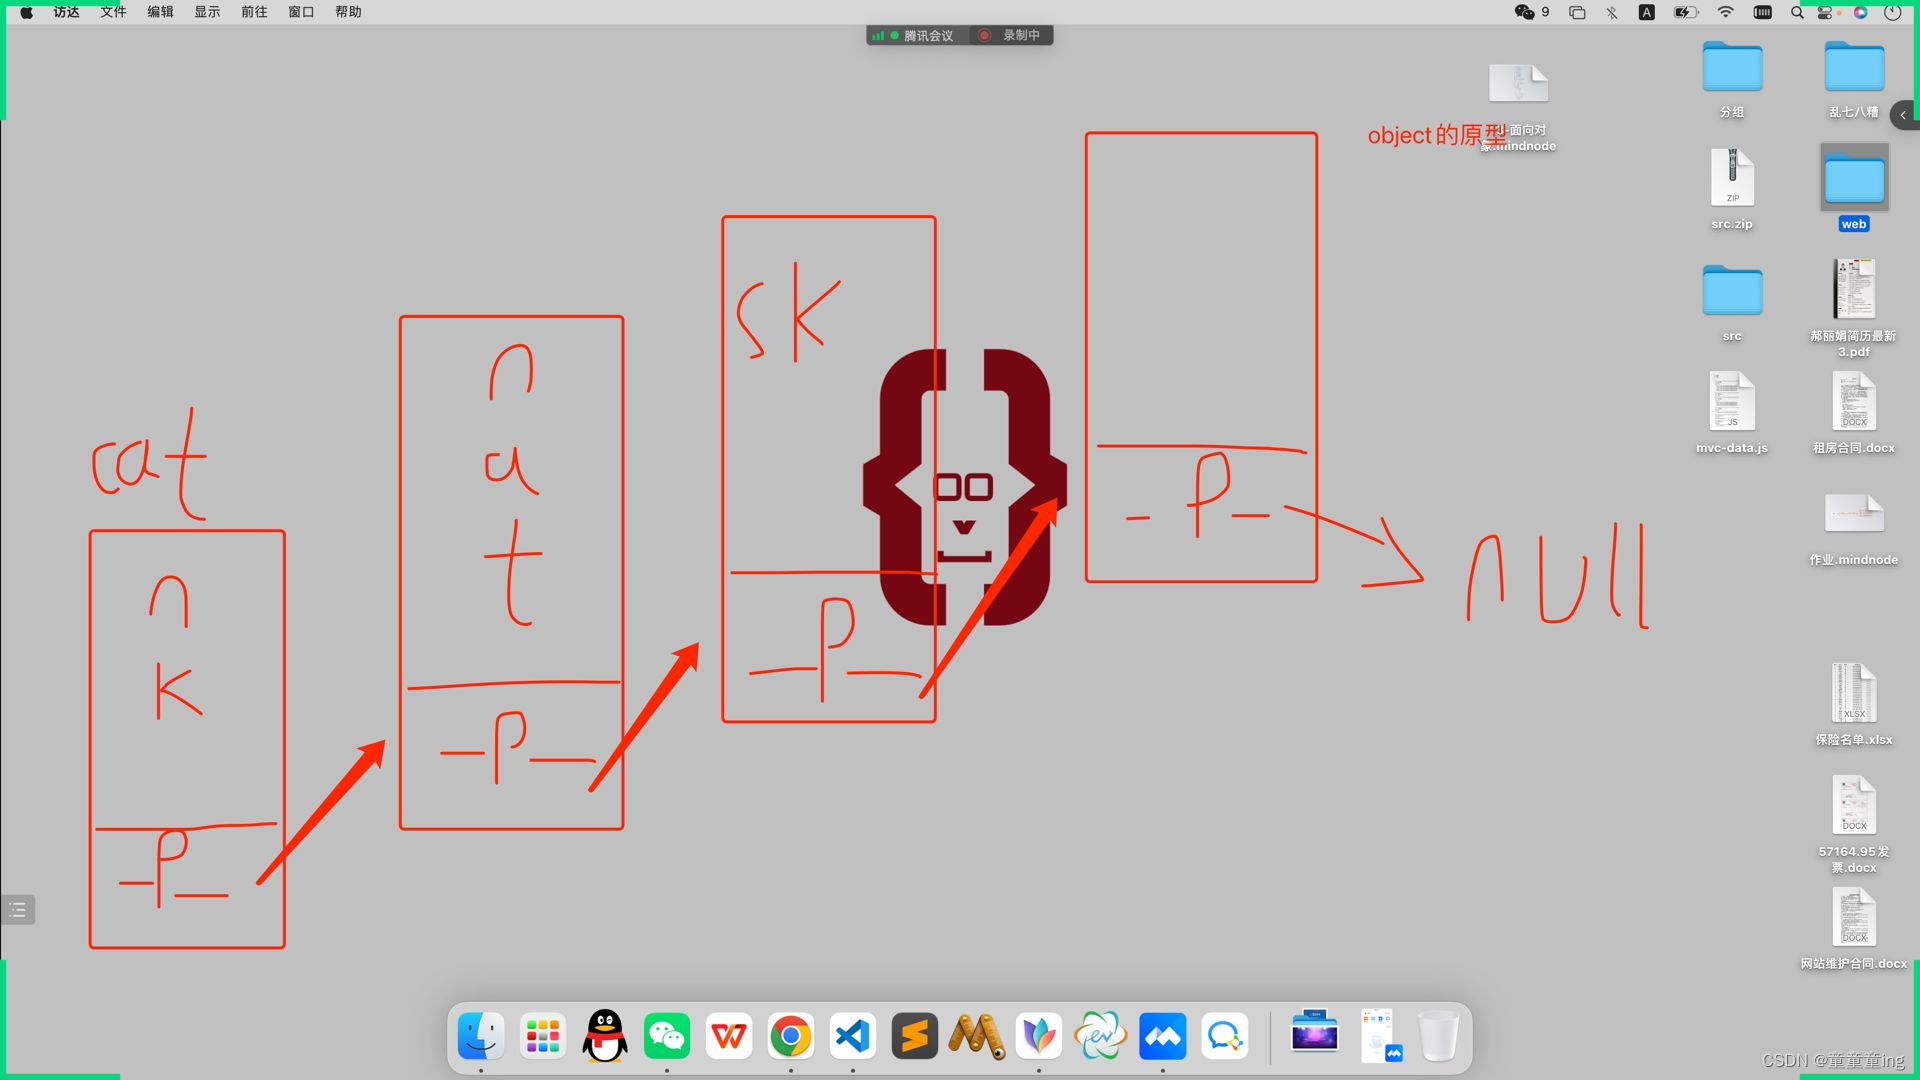Click the keyboard battery menu bar icon
The width and height of the screenshot is (1920, 1080).
(x=1762, y=12)
